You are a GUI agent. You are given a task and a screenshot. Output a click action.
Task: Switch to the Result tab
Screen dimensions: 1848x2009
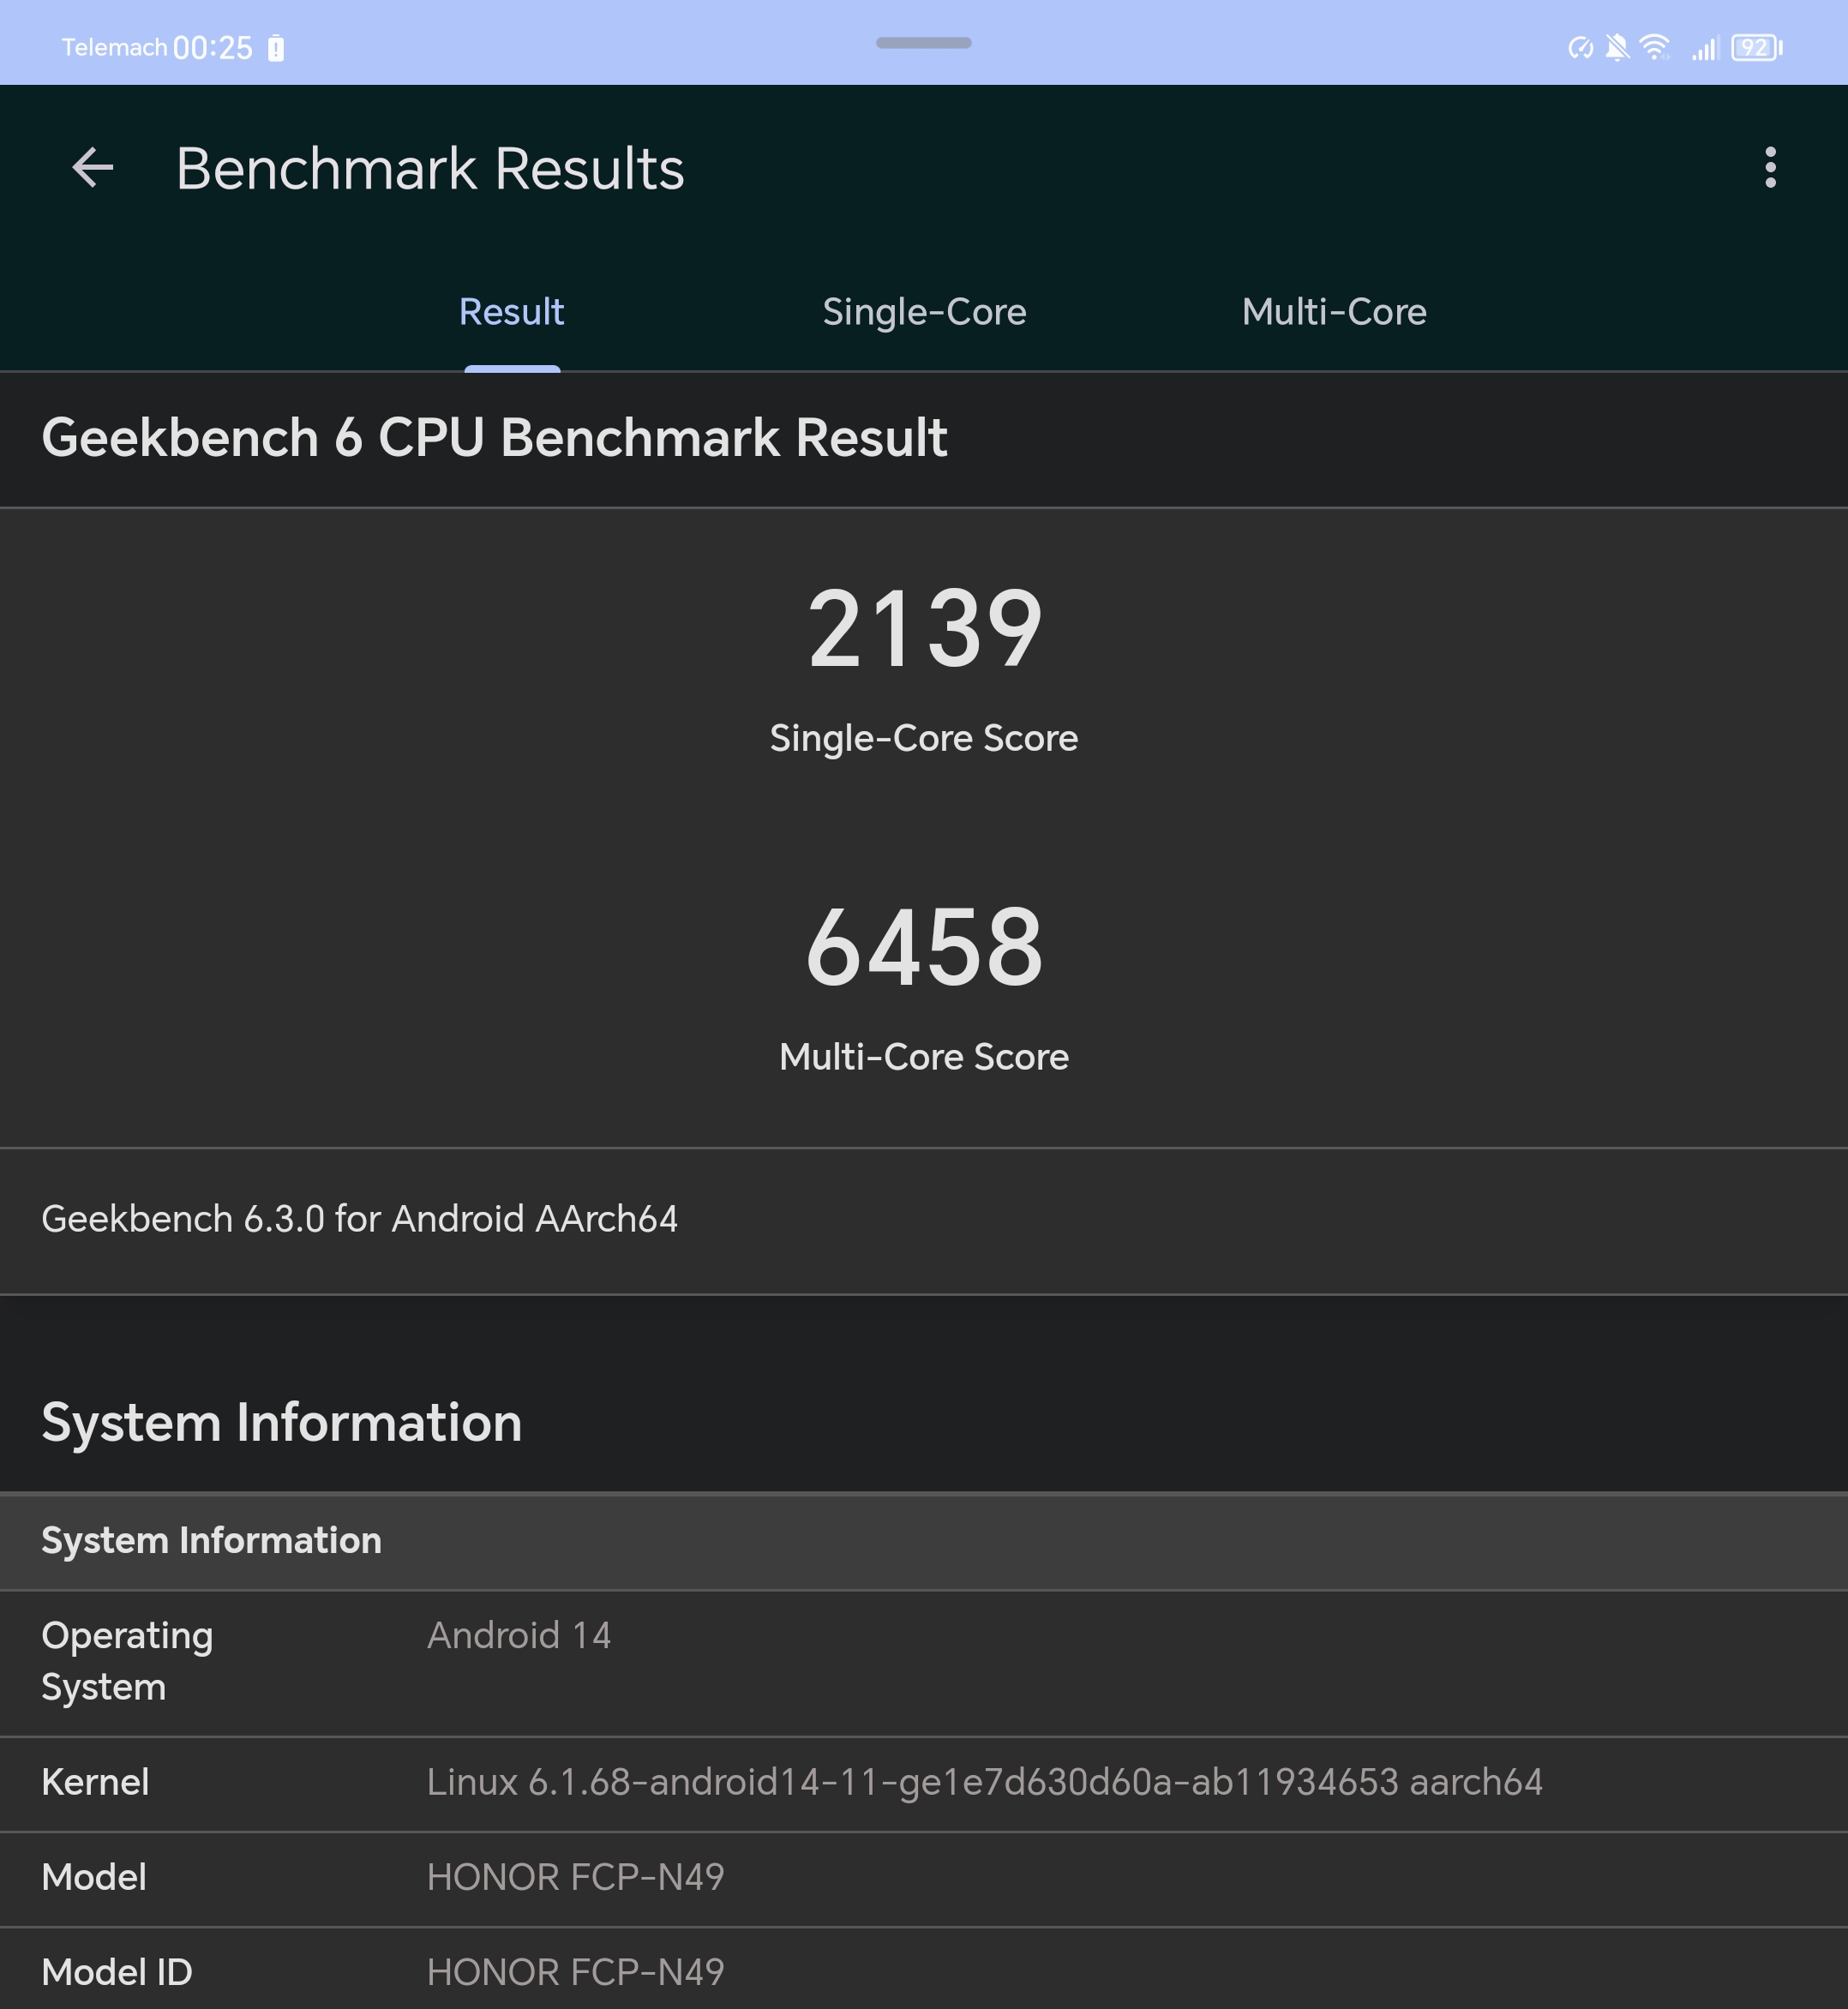pos(511,312)
